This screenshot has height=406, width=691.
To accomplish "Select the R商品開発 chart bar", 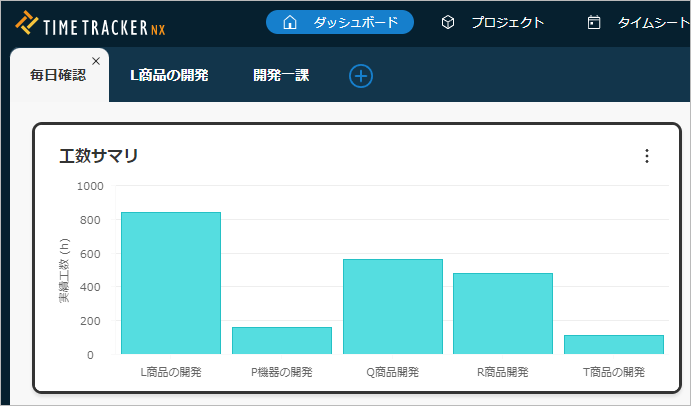I will pos(502,313).
